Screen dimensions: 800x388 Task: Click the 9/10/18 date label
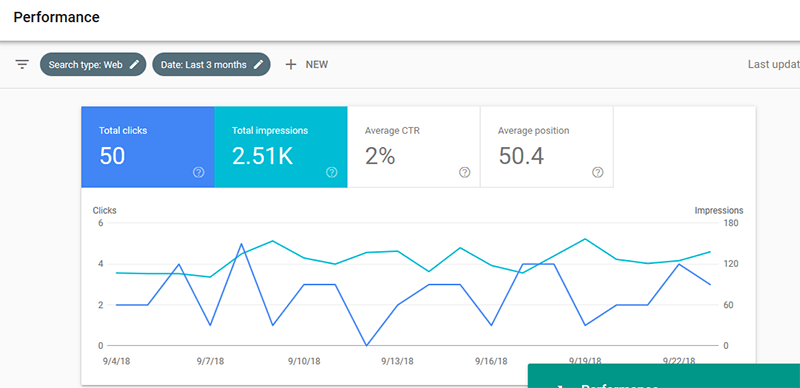click(x=304, y=361)
